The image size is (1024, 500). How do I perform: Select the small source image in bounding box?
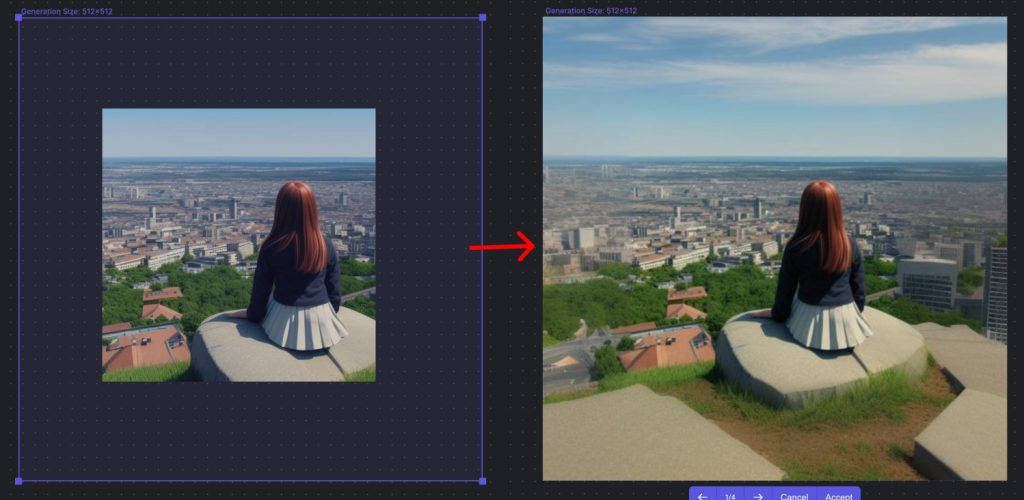(x=238, y=244)
